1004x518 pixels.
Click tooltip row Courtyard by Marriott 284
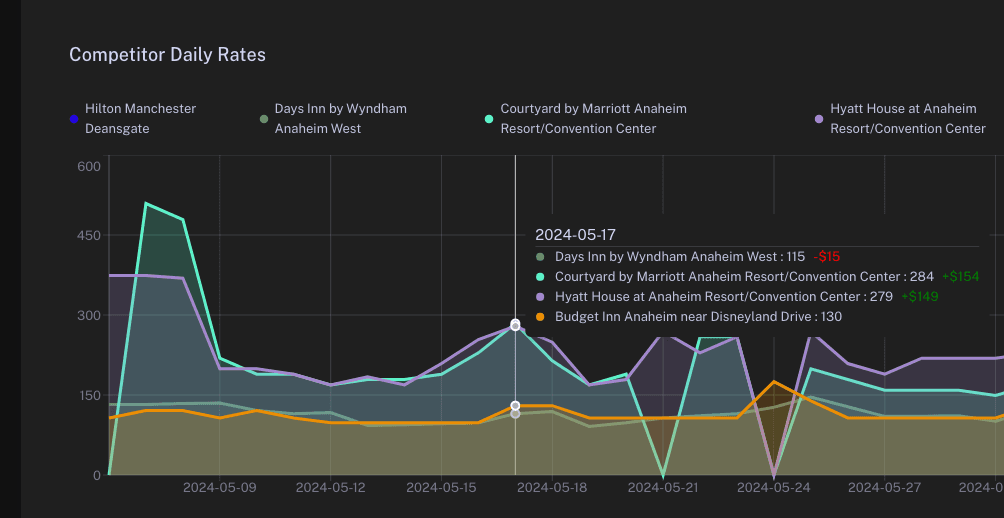[x=757, y=277]
